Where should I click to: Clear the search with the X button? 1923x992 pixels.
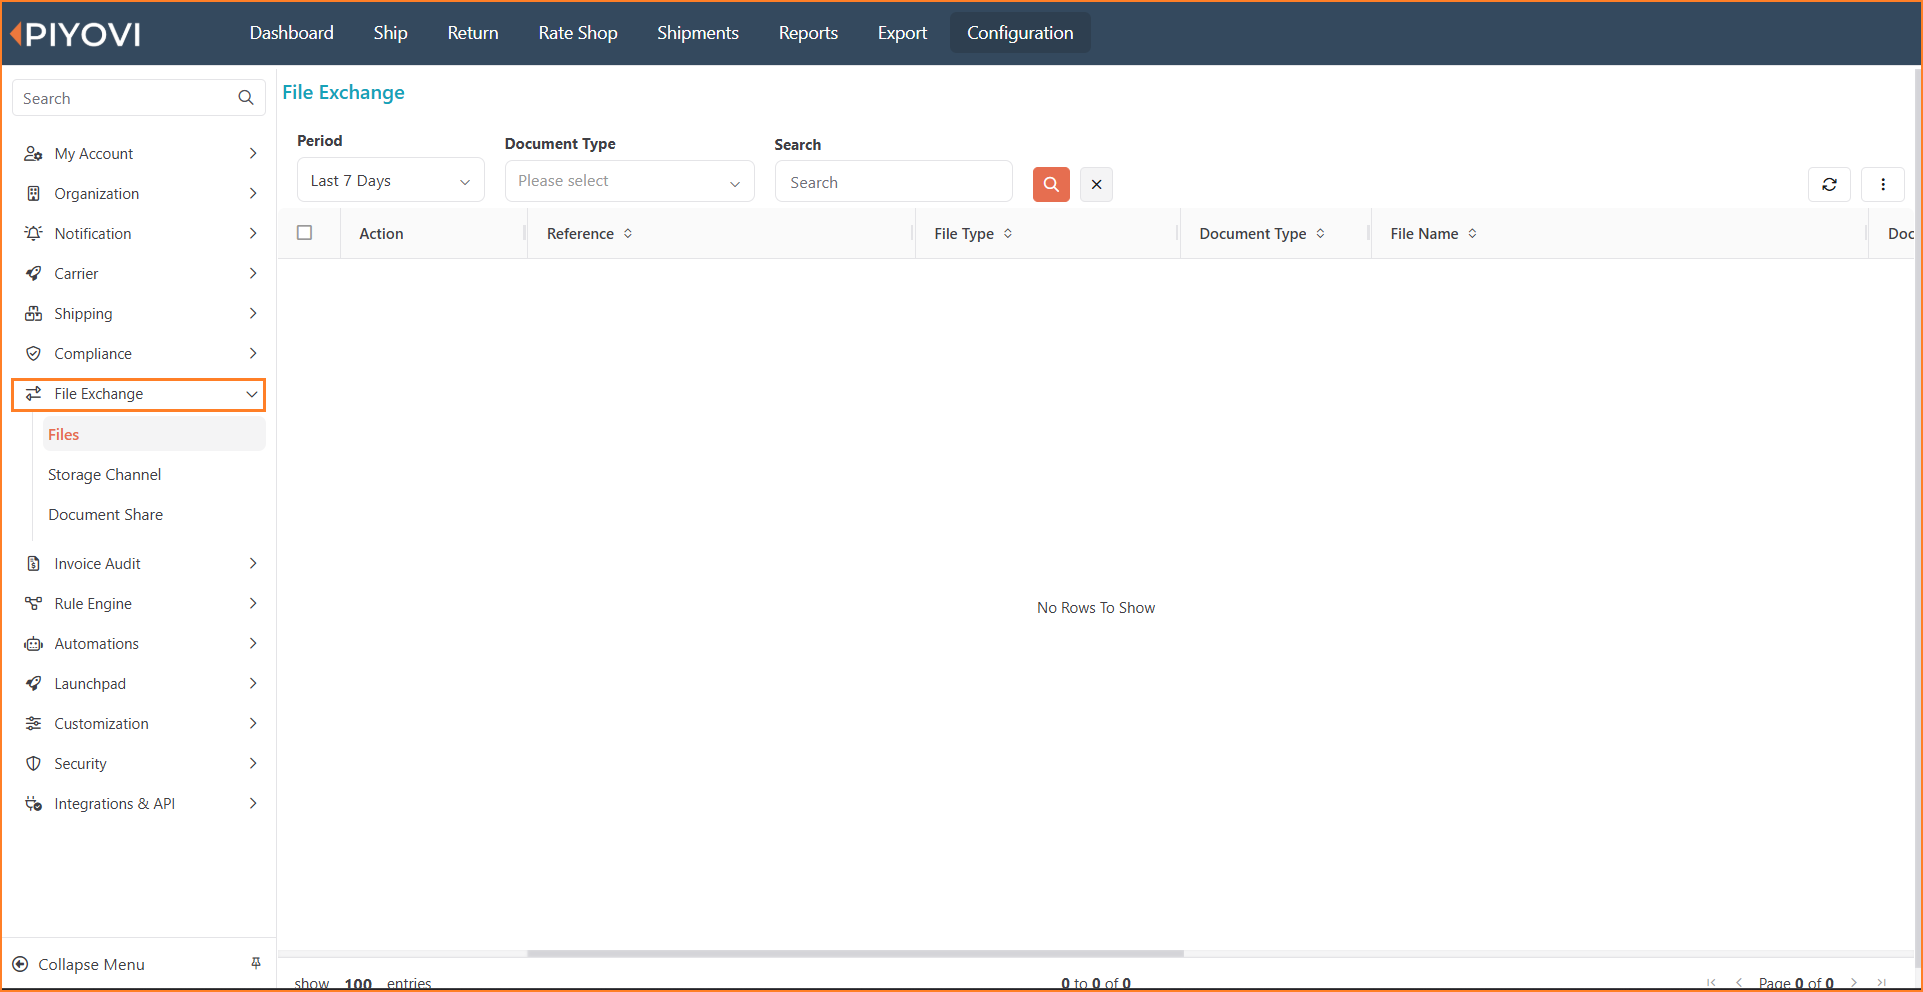pyautogui.click(x=1096, y=184)
